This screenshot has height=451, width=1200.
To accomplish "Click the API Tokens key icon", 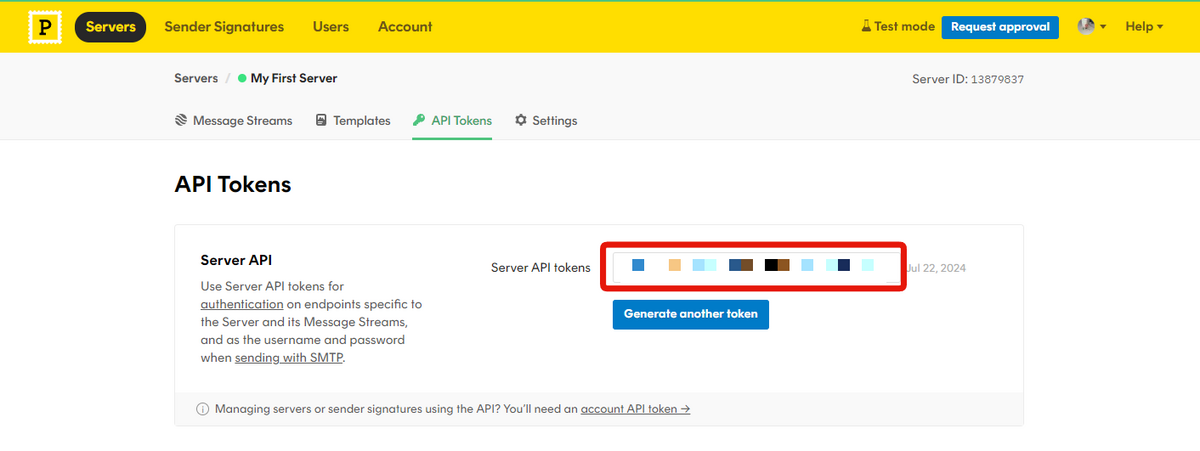I will coord(419,120).
